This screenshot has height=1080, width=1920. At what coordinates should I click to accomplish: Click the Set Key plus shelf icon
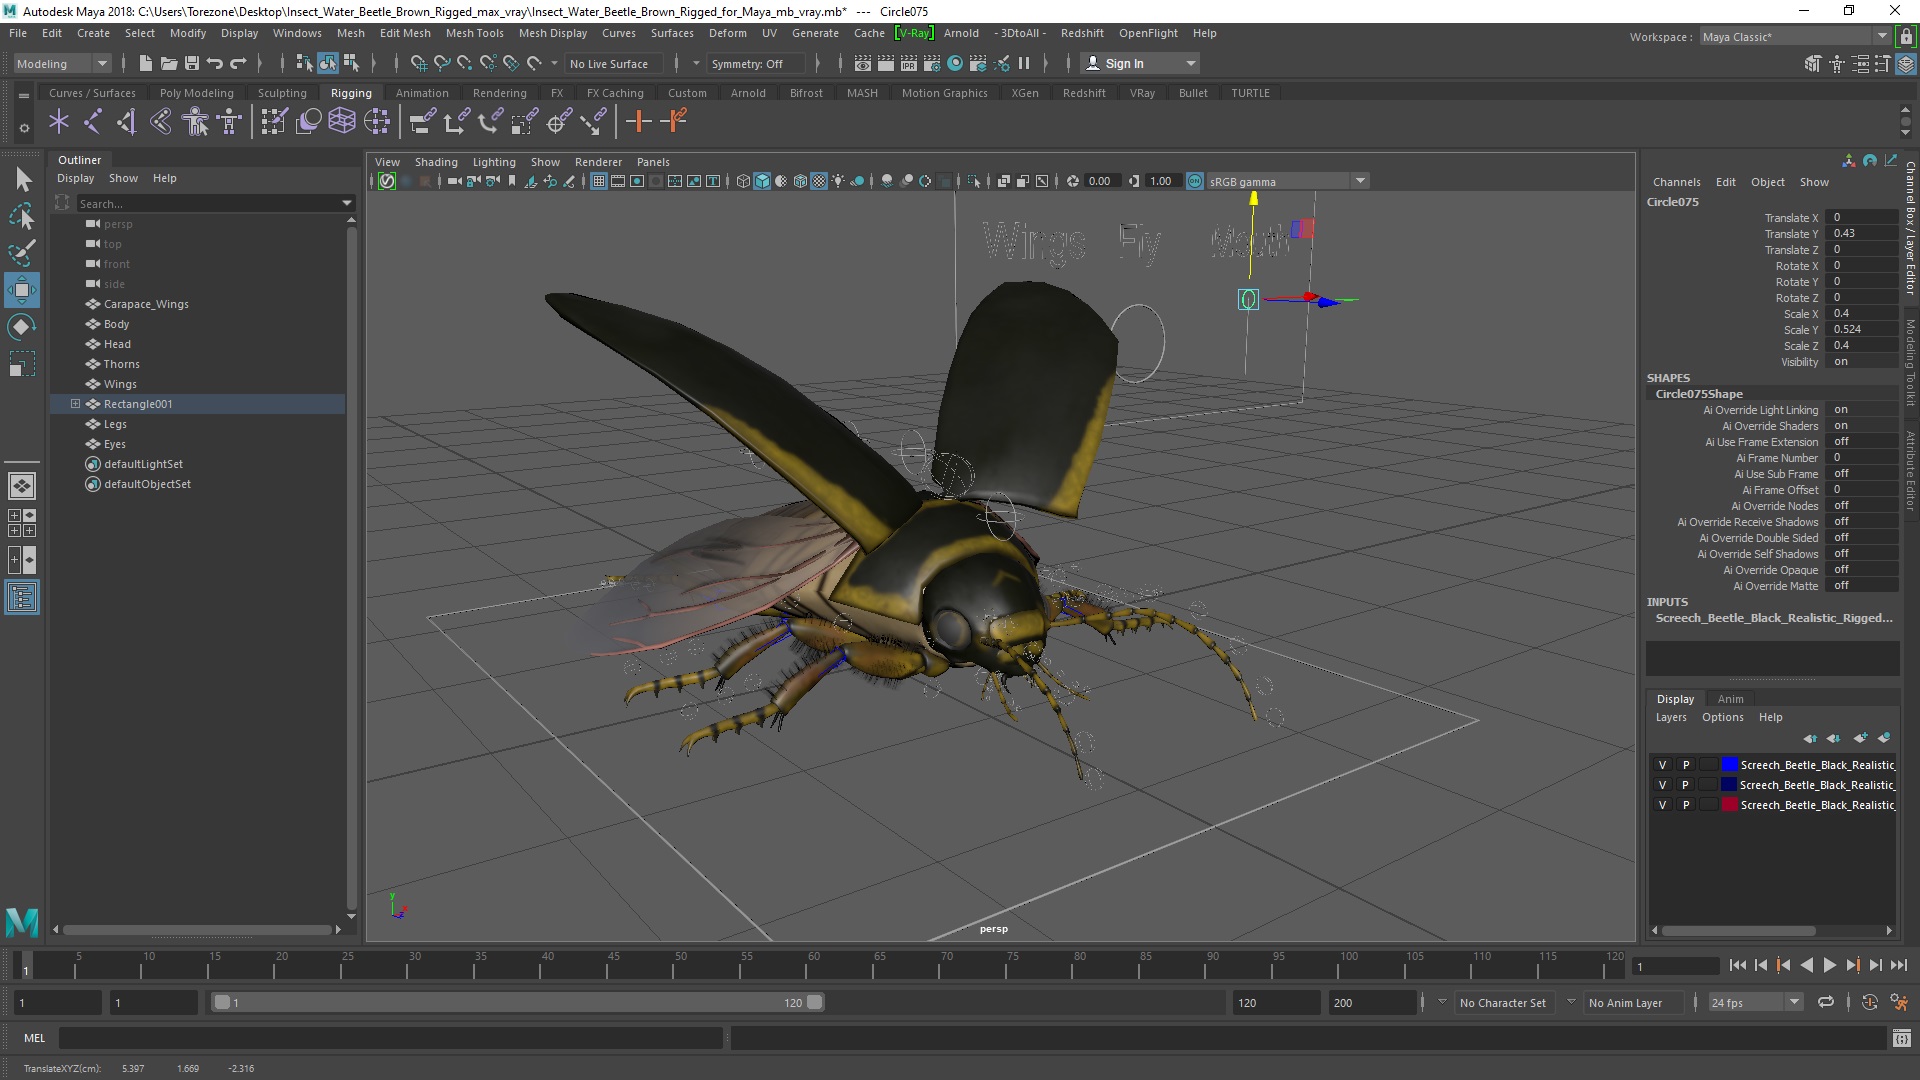(x=638, y=122)
